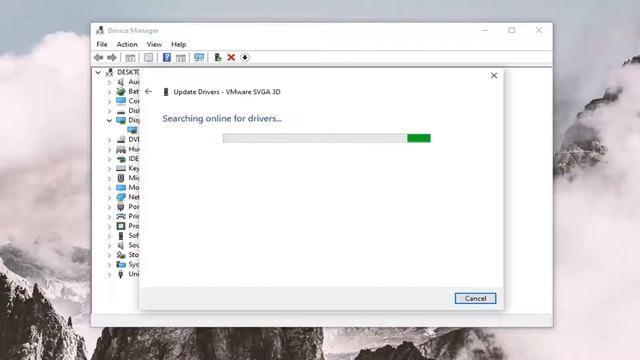The width and height of the screenshot is (640, 360).
Task: Click the Update device driver toolbar icon
Action: coord(218,58)
